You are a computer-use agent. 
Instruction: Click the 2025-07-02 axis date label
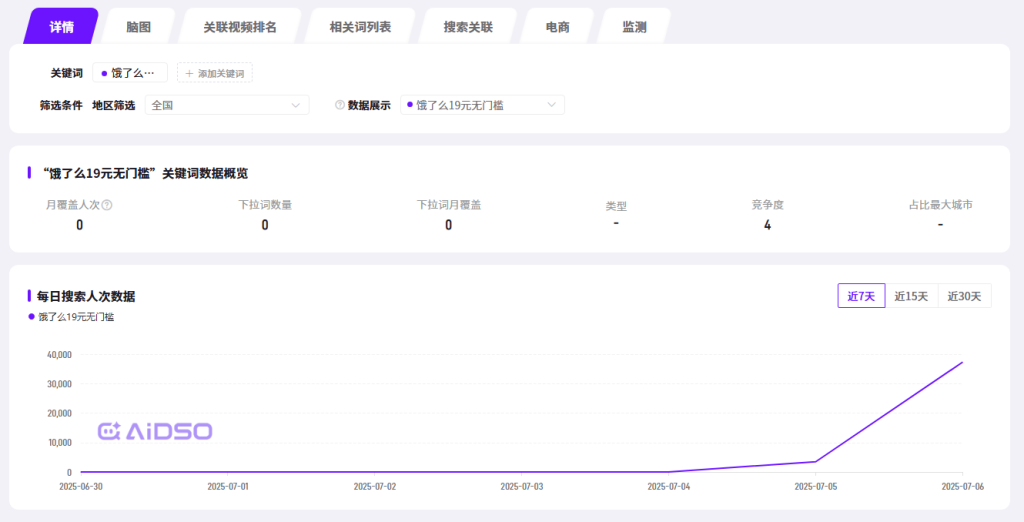tap(375, 487)
